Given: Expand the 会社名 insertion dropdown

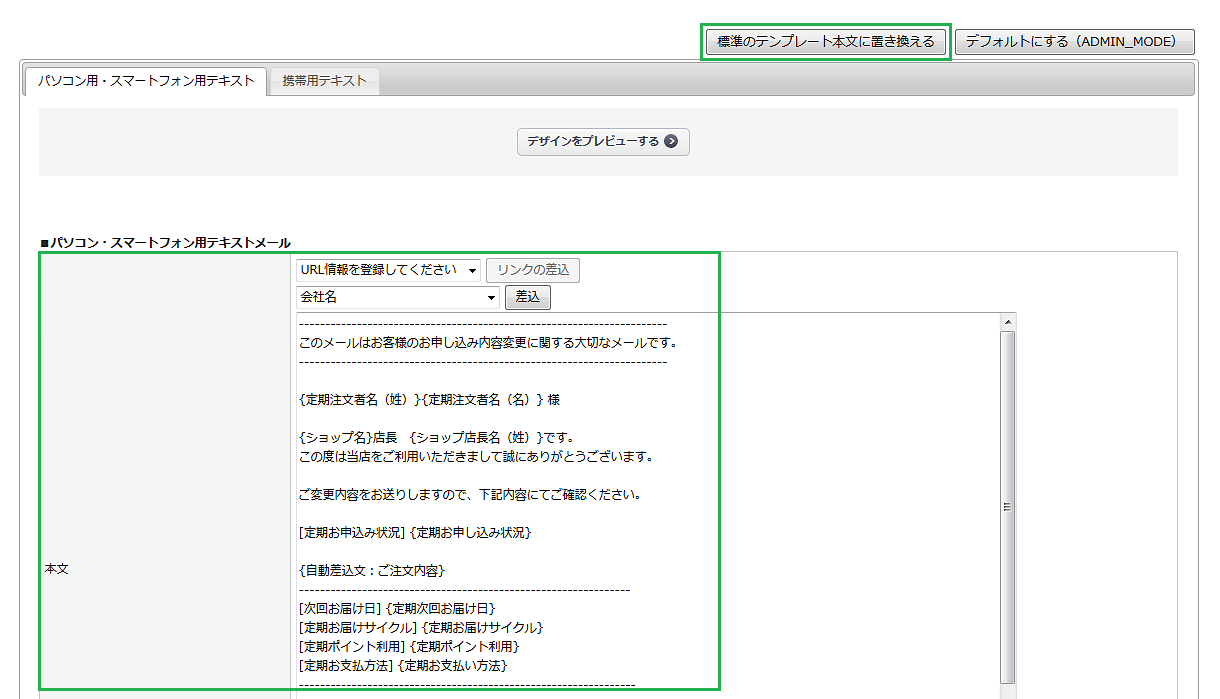Looking at the screenshot, I should 397,298.
